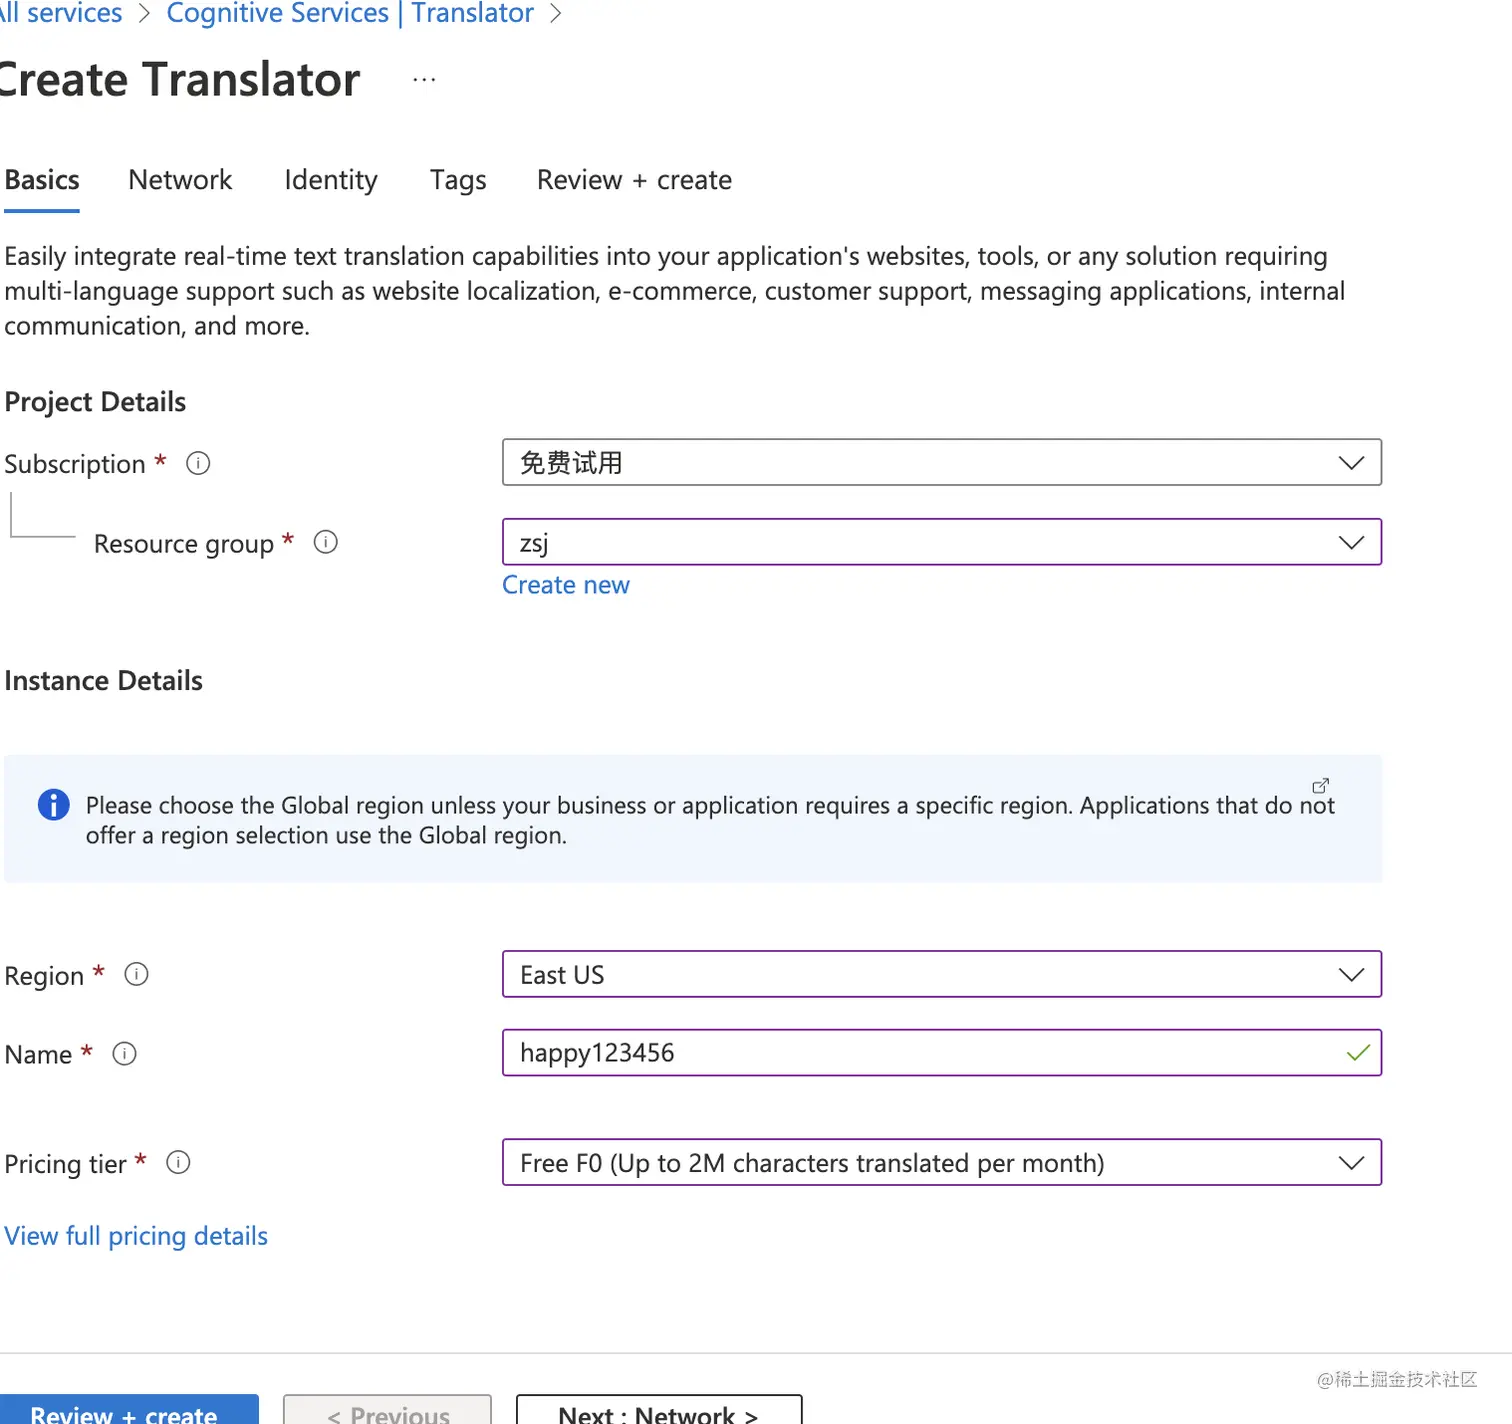Viewport: 1512px width, 1424px height.
Task: Open the external link icon in info banner
Action: point(1320,785)
